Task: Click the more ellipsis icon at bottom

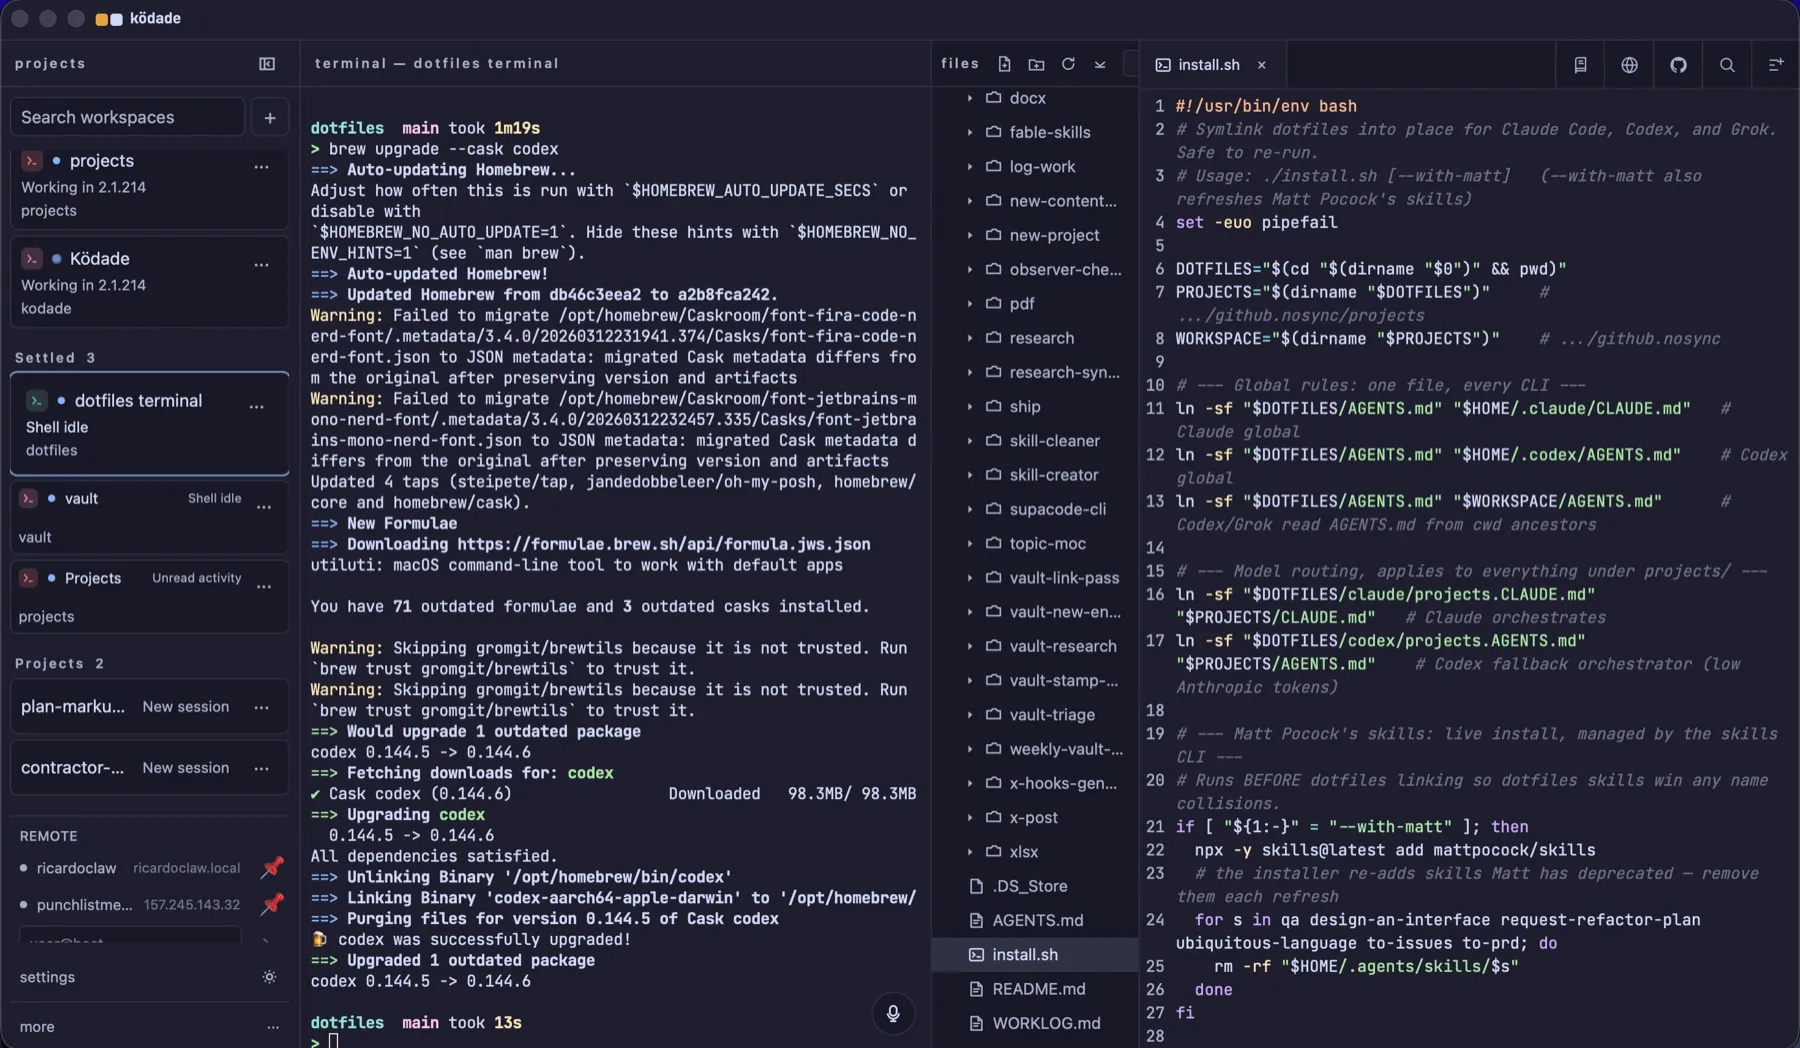Action: 273,1027
